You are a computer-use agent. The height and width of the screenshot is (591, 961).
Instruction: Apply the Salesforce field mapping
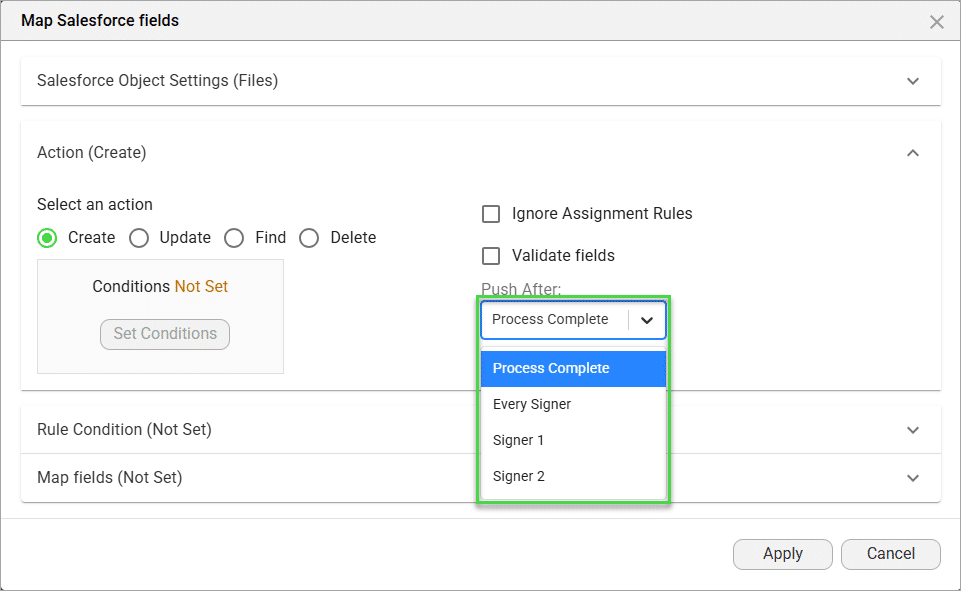click(782, 553)
